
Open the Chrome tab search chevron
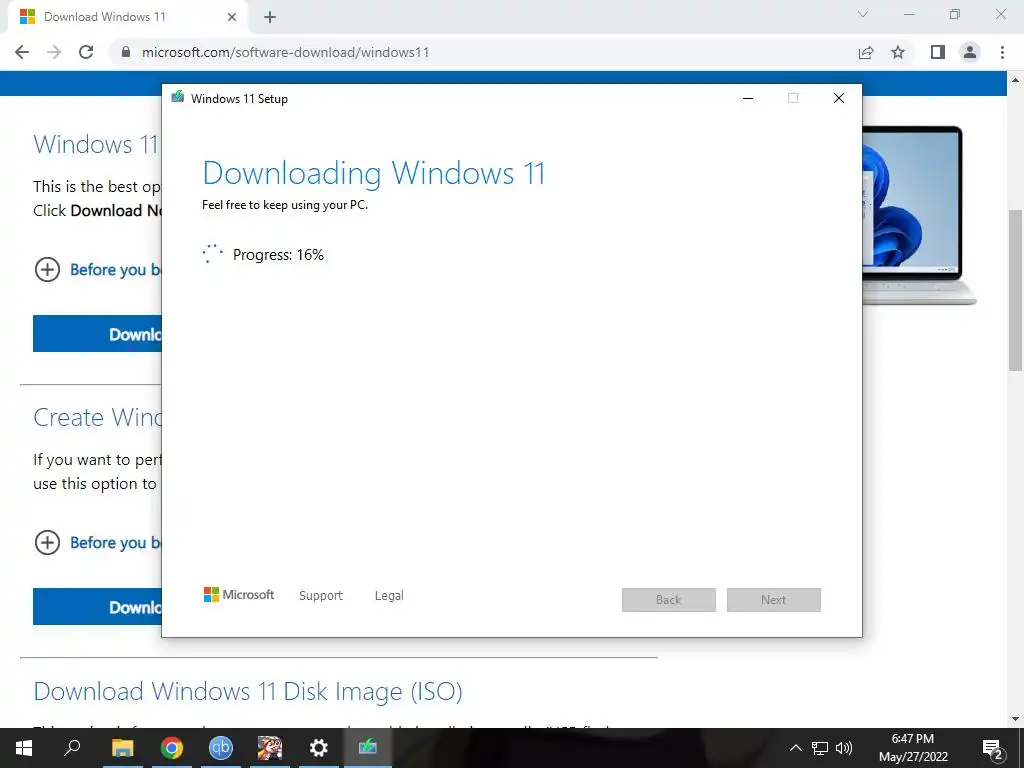click(863, 14)
